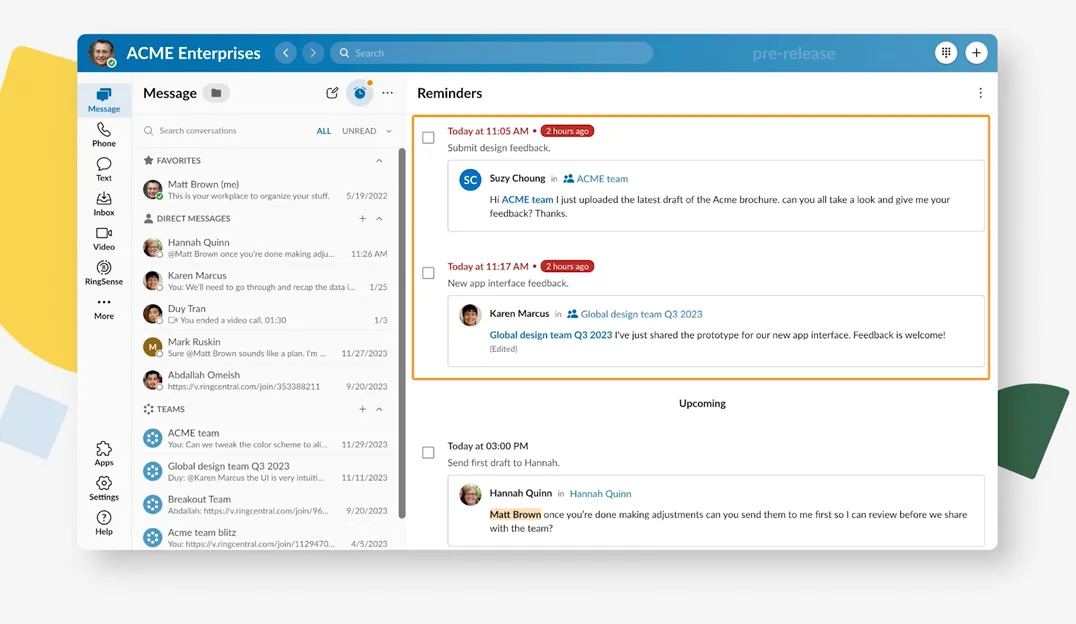This screenshot has width=1076, height=624.
Task: Click the compose new message icon
Action: [332, 93]
